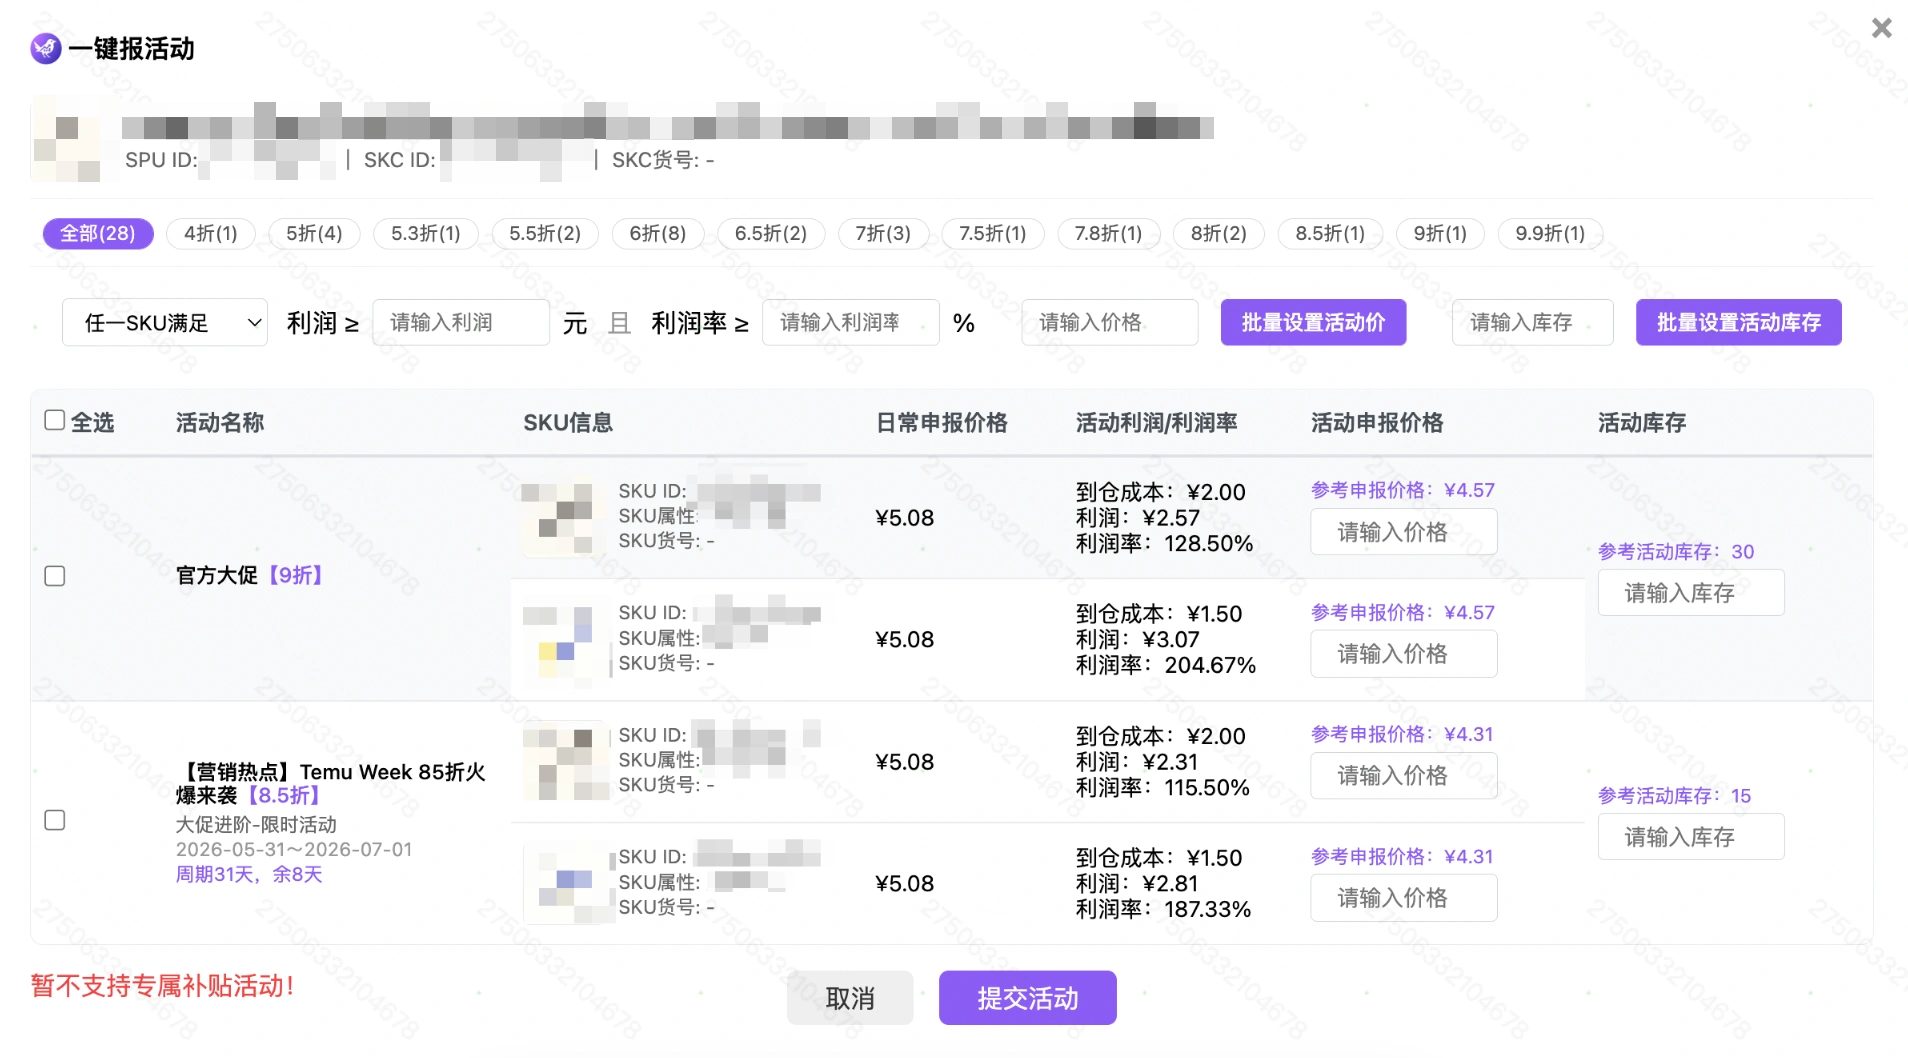
Task: Select the 8折(2) filter tab
Action: tap(1219, 233)
